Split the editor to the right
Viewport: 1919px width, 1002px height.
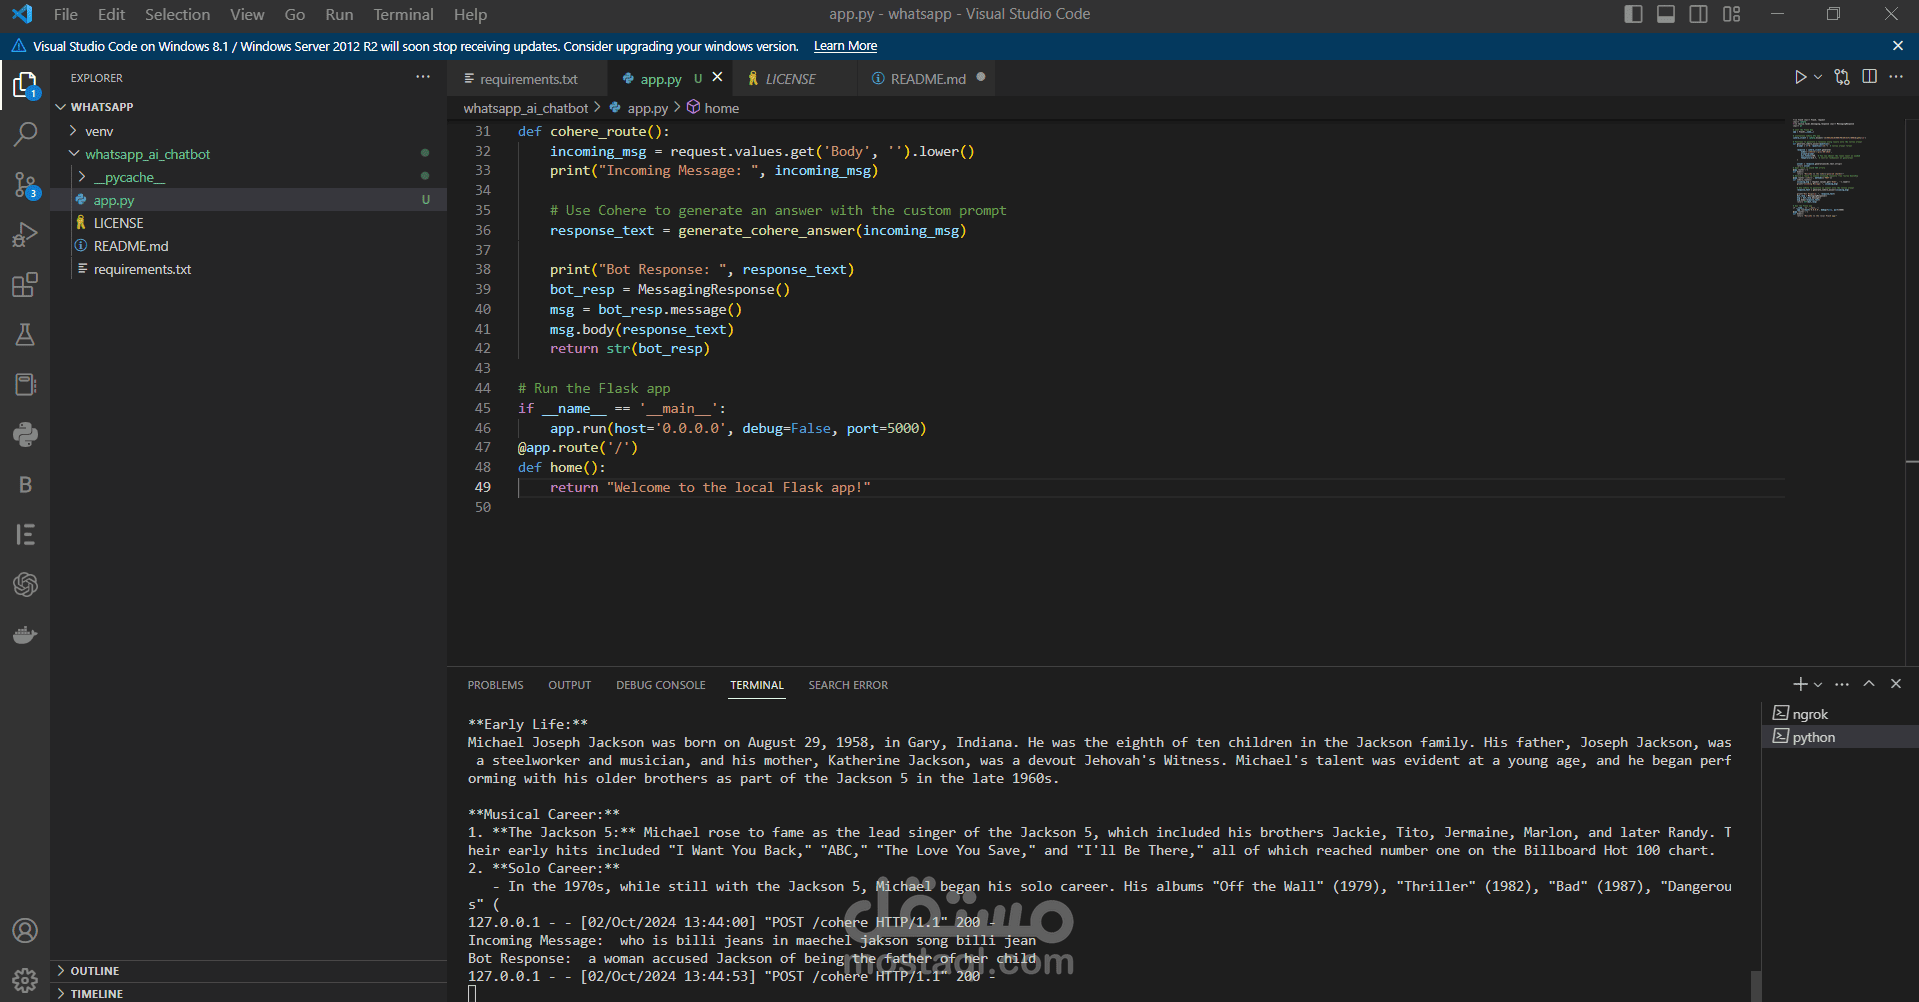pos(1869,77)
